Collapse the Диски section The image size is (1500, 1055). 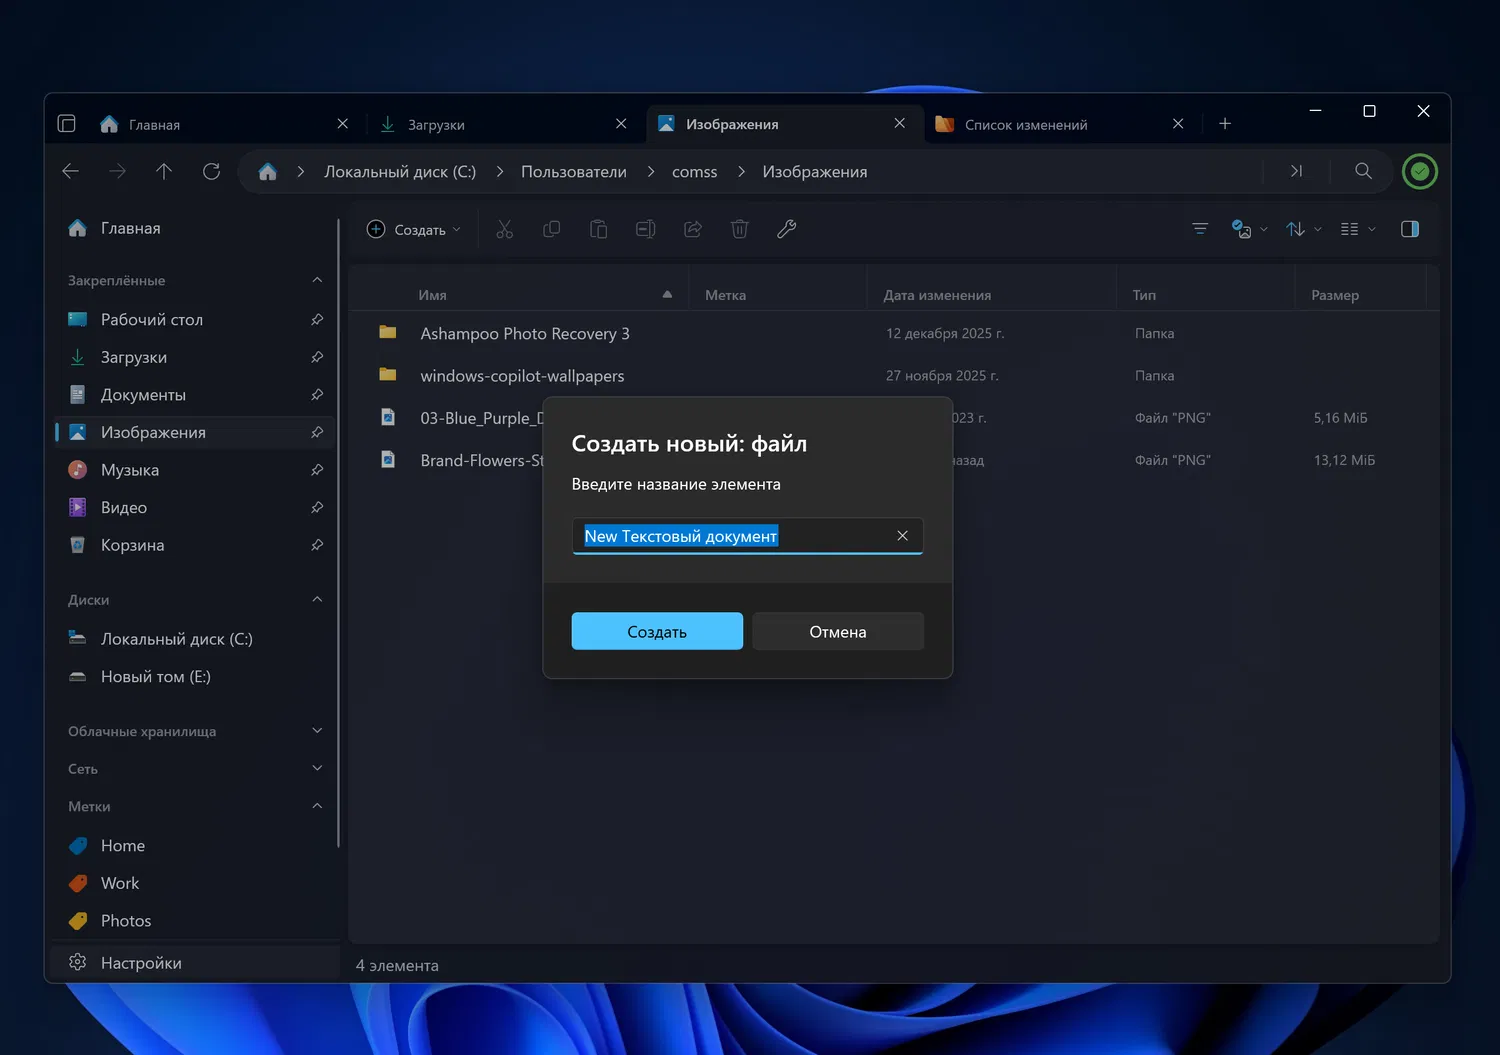pos(317,600)
